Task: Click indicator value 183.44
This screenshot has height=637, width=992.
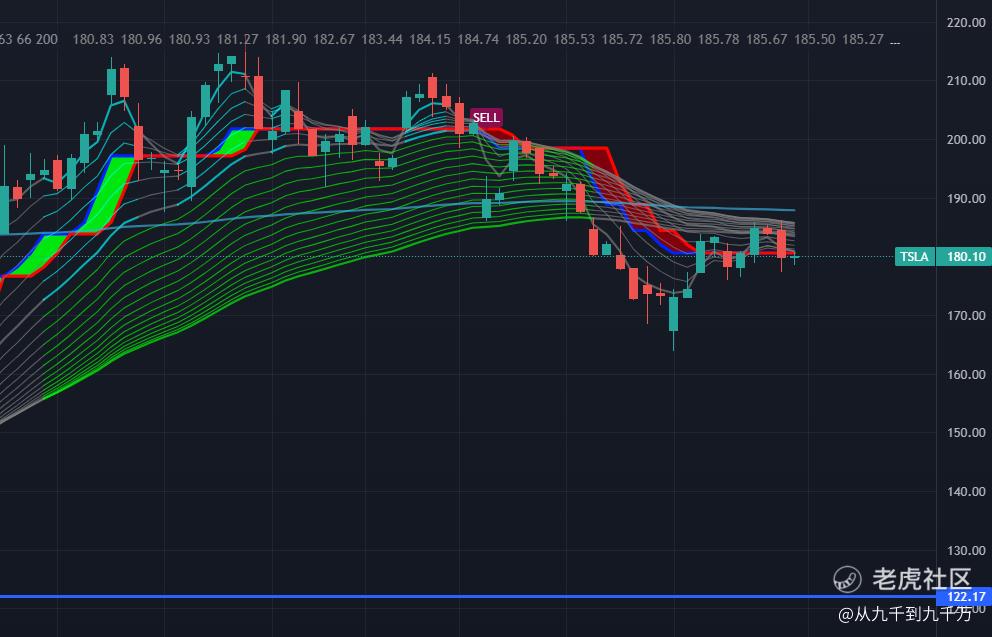Action: (x=381, y=39)
